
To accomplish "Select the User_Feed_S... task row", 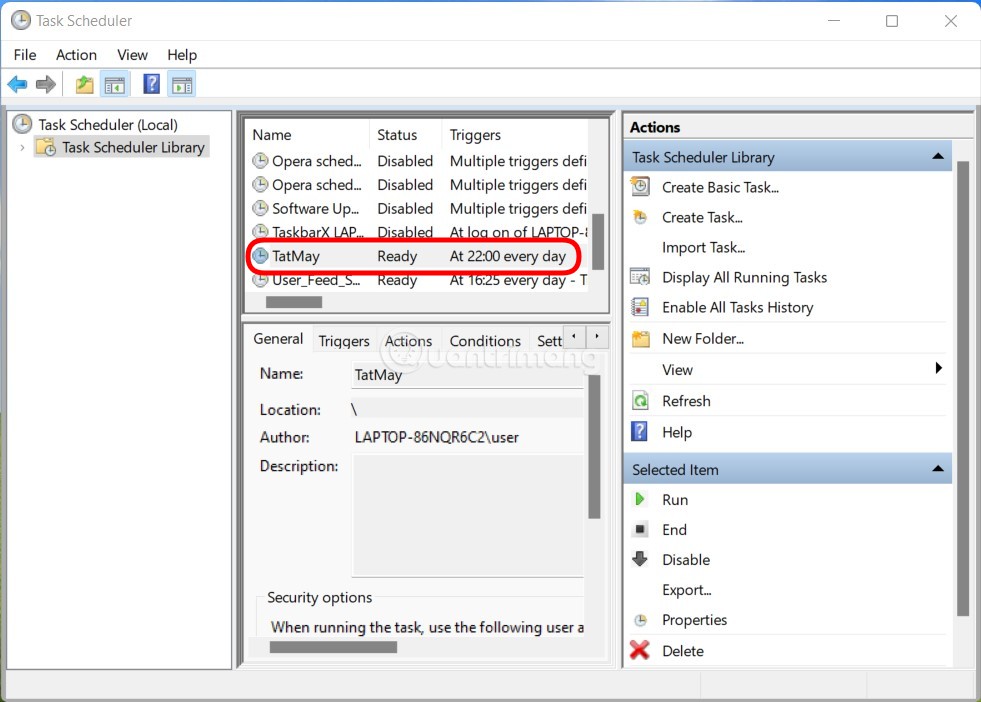I will pos(417,280).
